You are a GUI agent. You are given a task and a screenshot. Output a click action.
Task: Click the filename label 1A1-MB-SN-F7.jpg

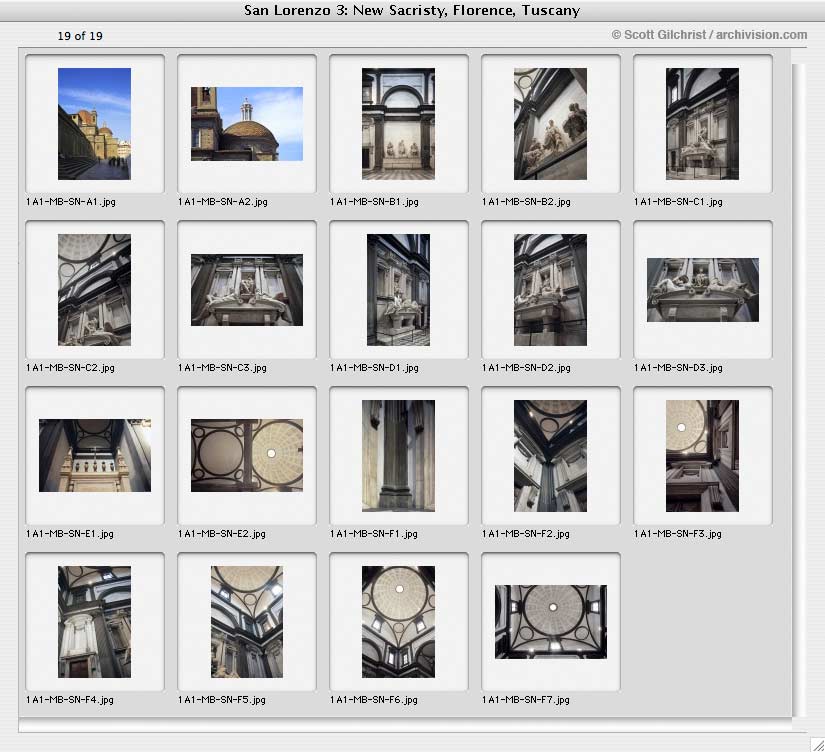[x=526, y=700]
